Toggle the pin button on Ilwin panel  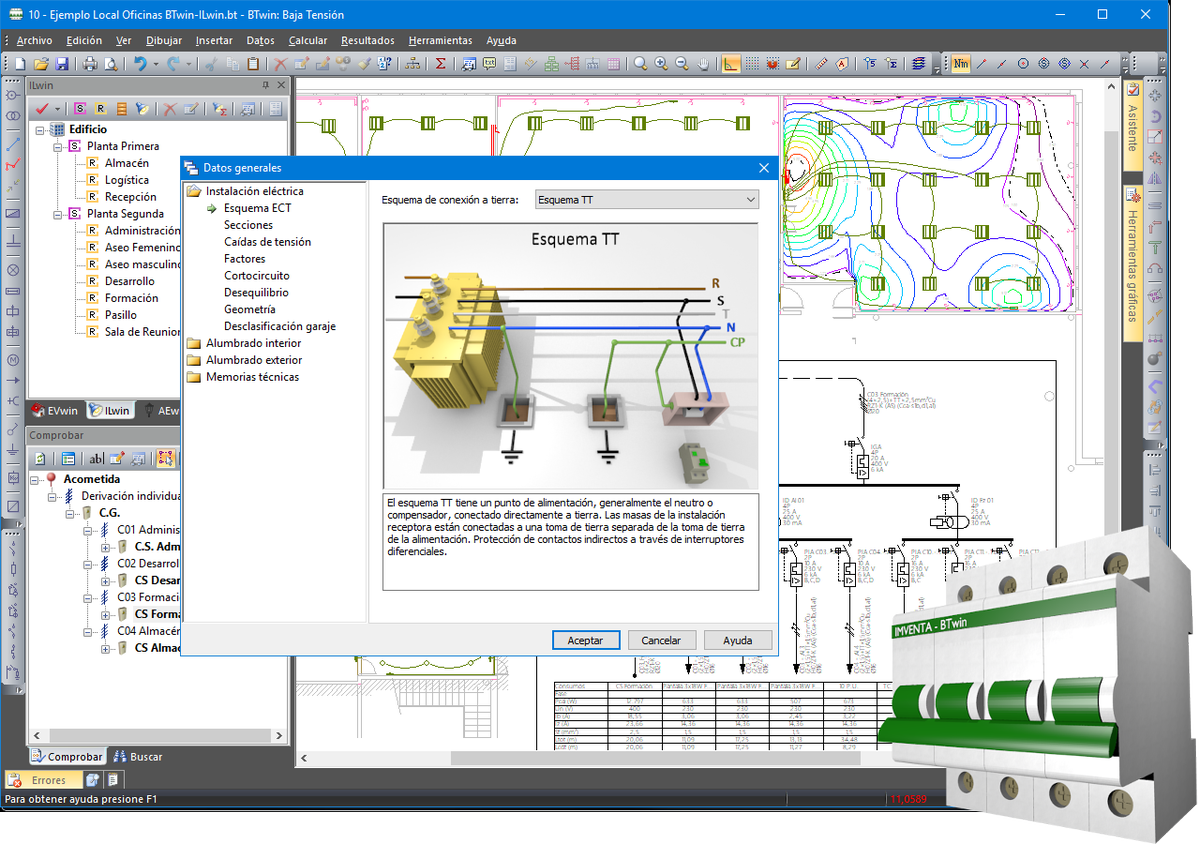pos(265,85)
